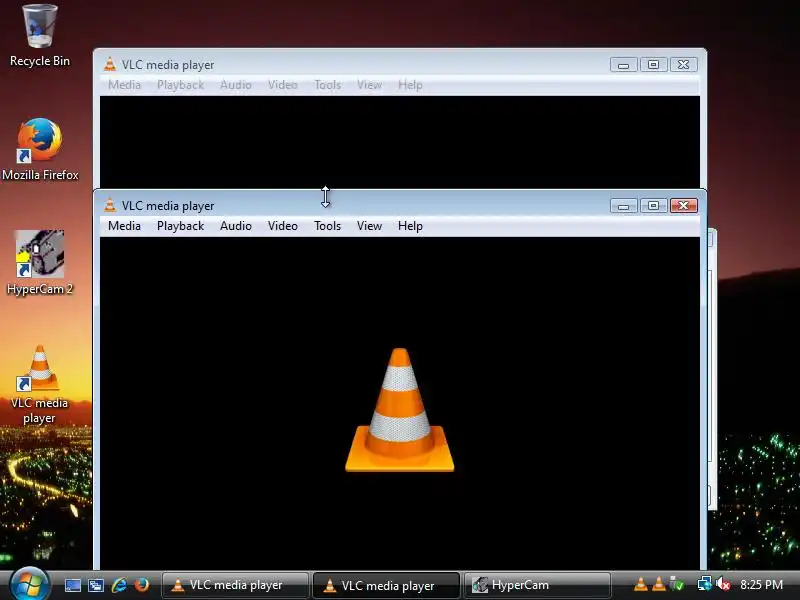The width and height of the screenshot is (800, 600).
Task: Open Audio menu in background VLC window
Action: (235, 85)
